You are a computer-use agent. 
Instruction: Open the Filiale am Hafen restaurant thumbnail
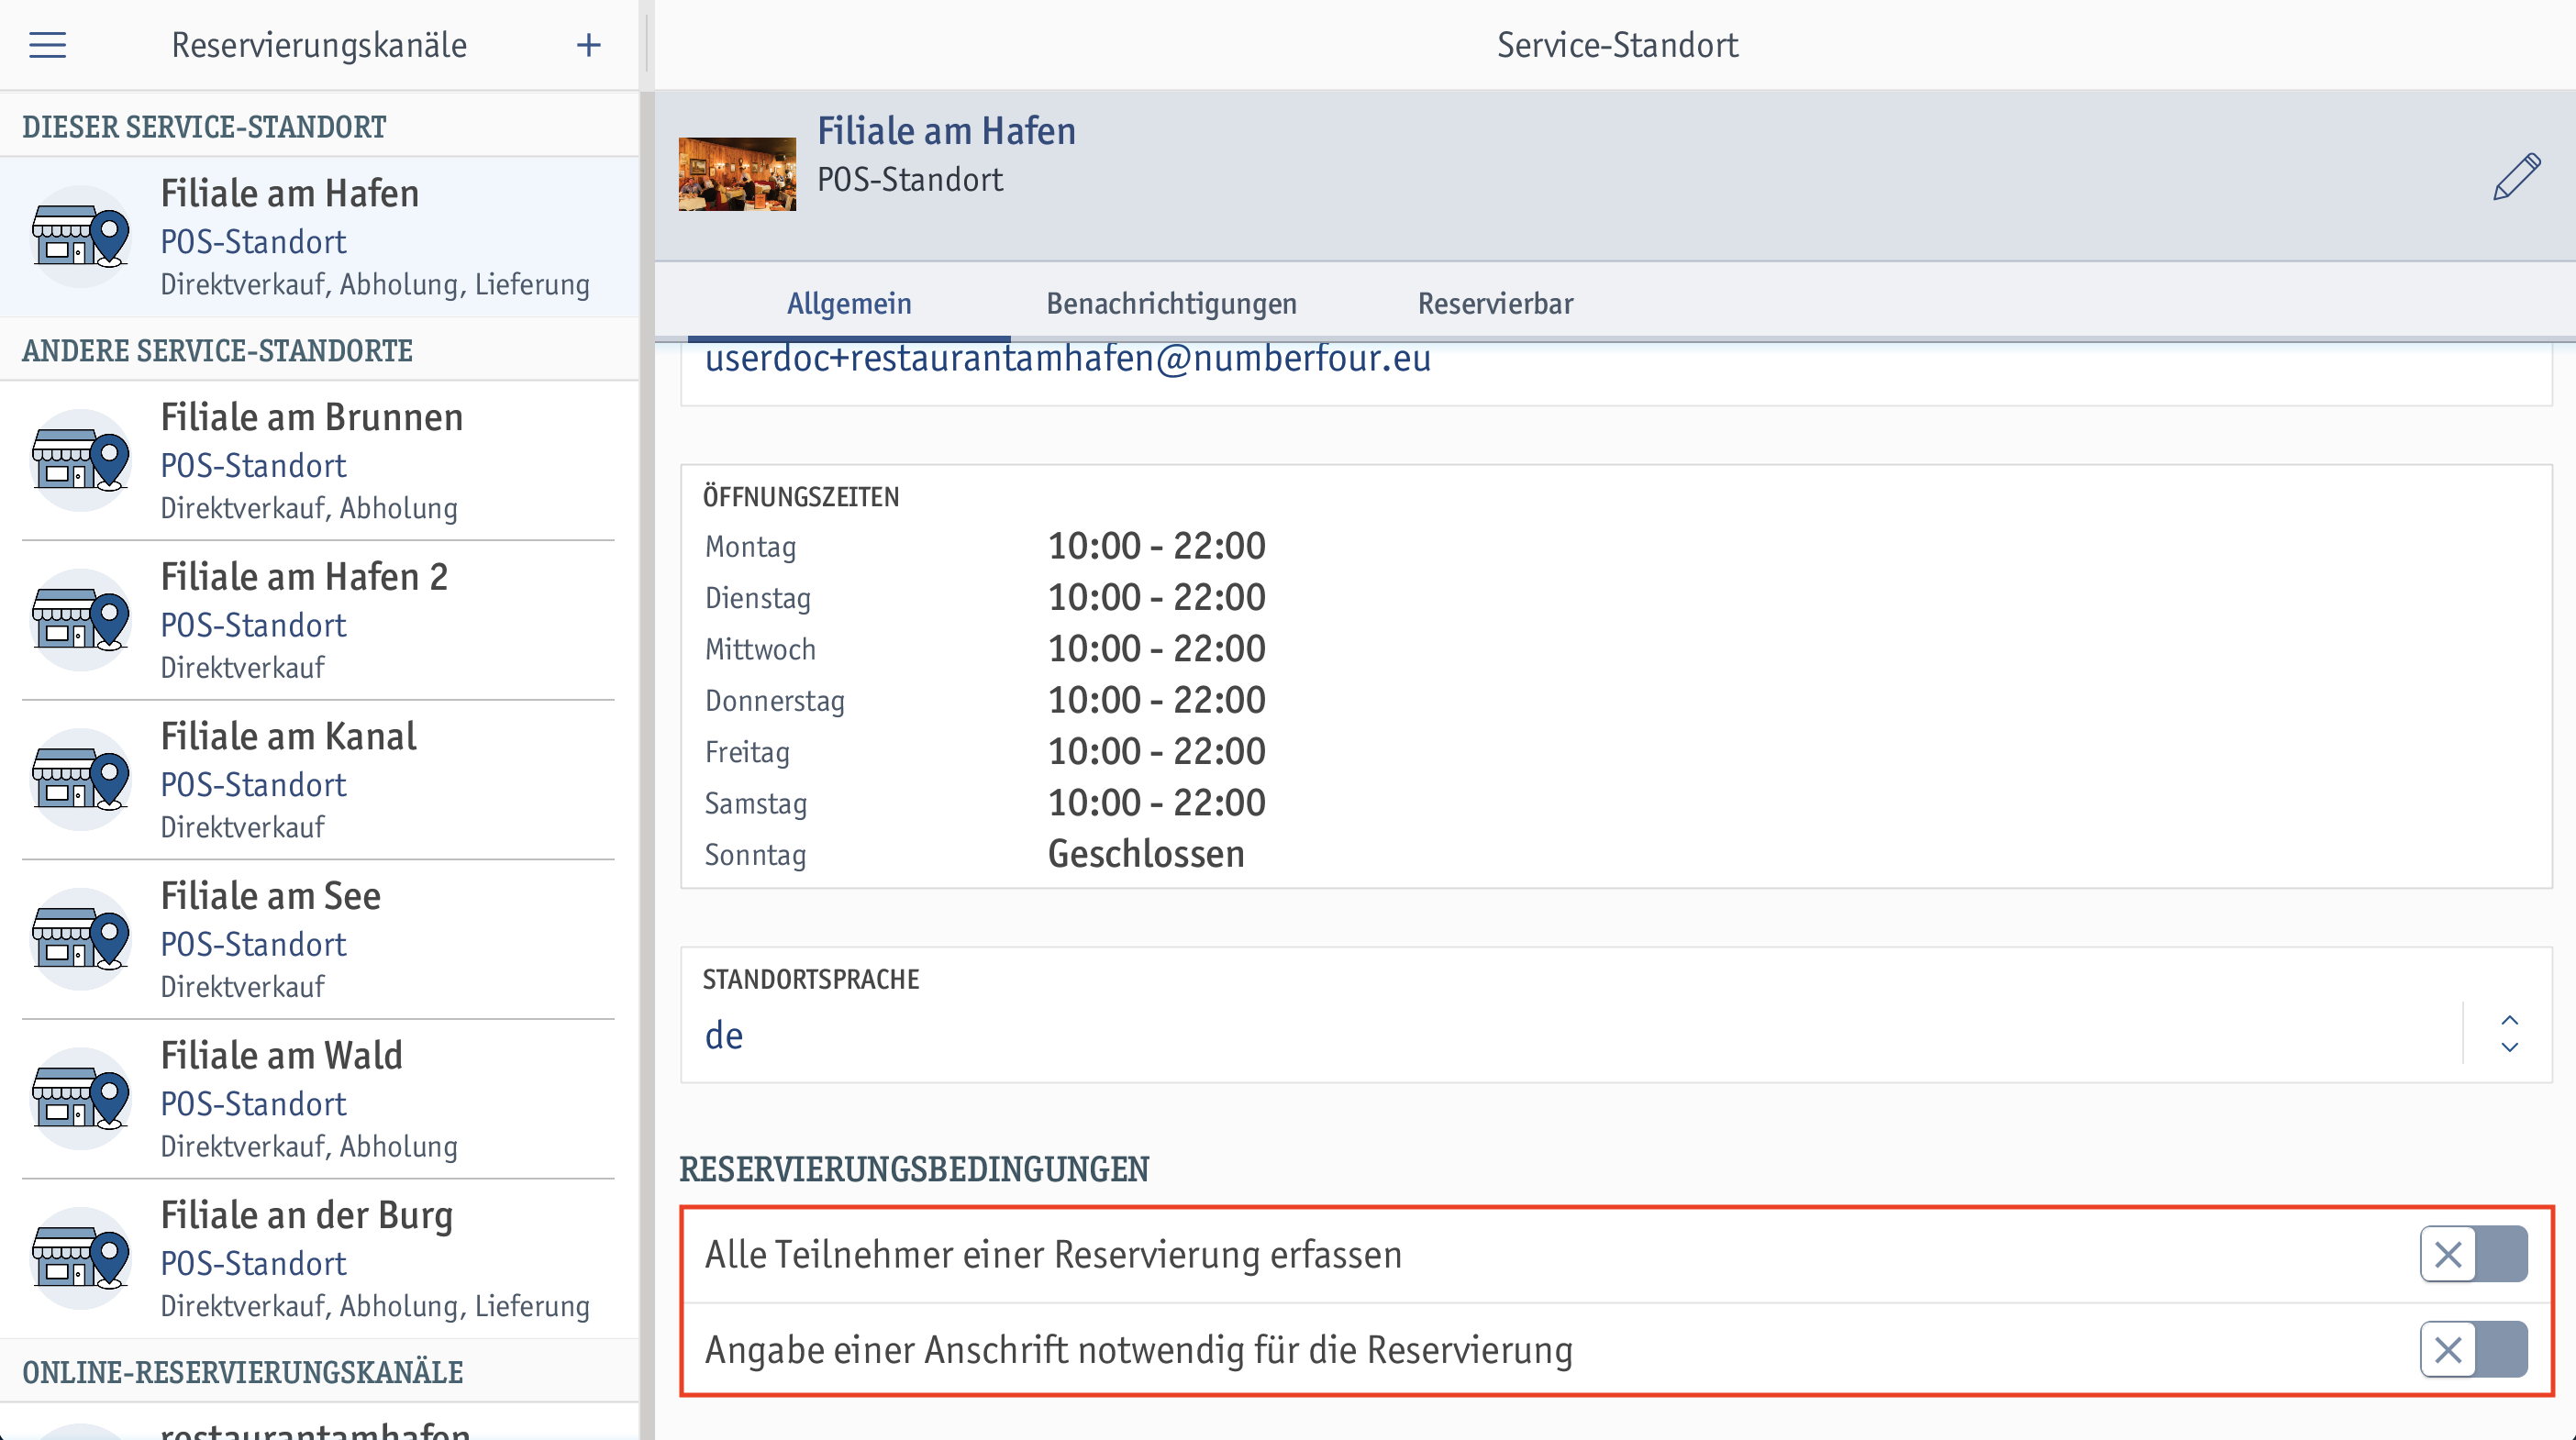coord(737,174)
